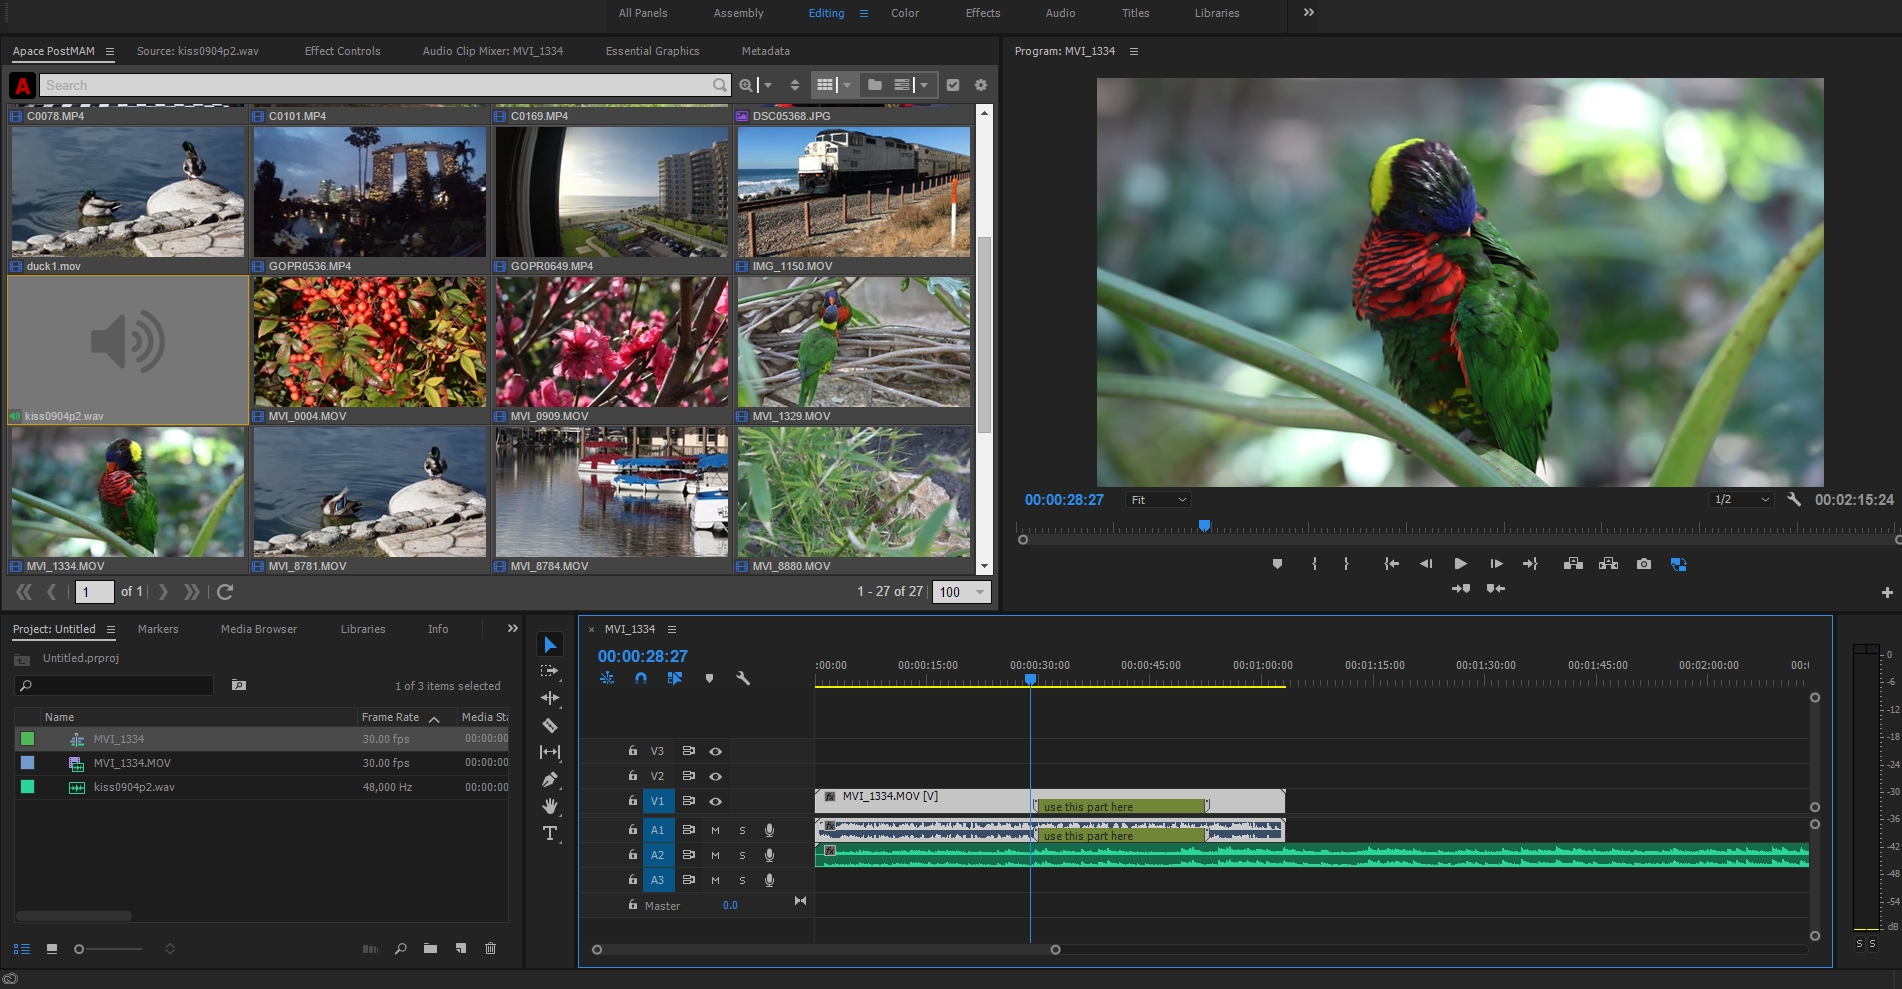Select the Ripple Edit tool
1902x989 pixels.
pos(550,698)
